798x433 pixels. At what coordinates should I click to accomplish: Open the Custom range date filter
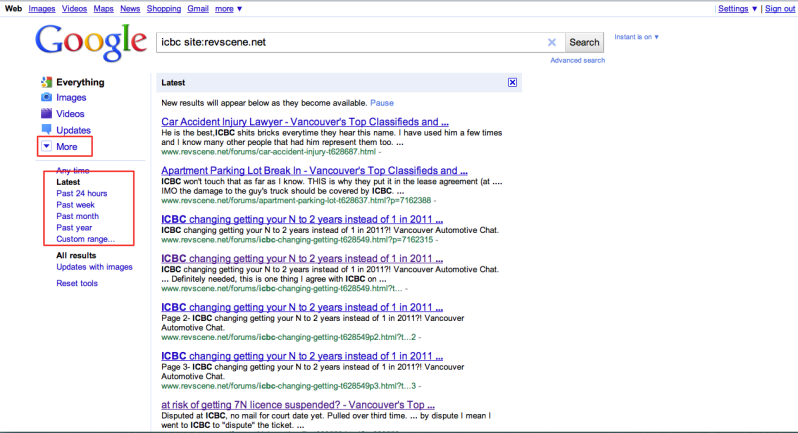(x=86, y=239)
